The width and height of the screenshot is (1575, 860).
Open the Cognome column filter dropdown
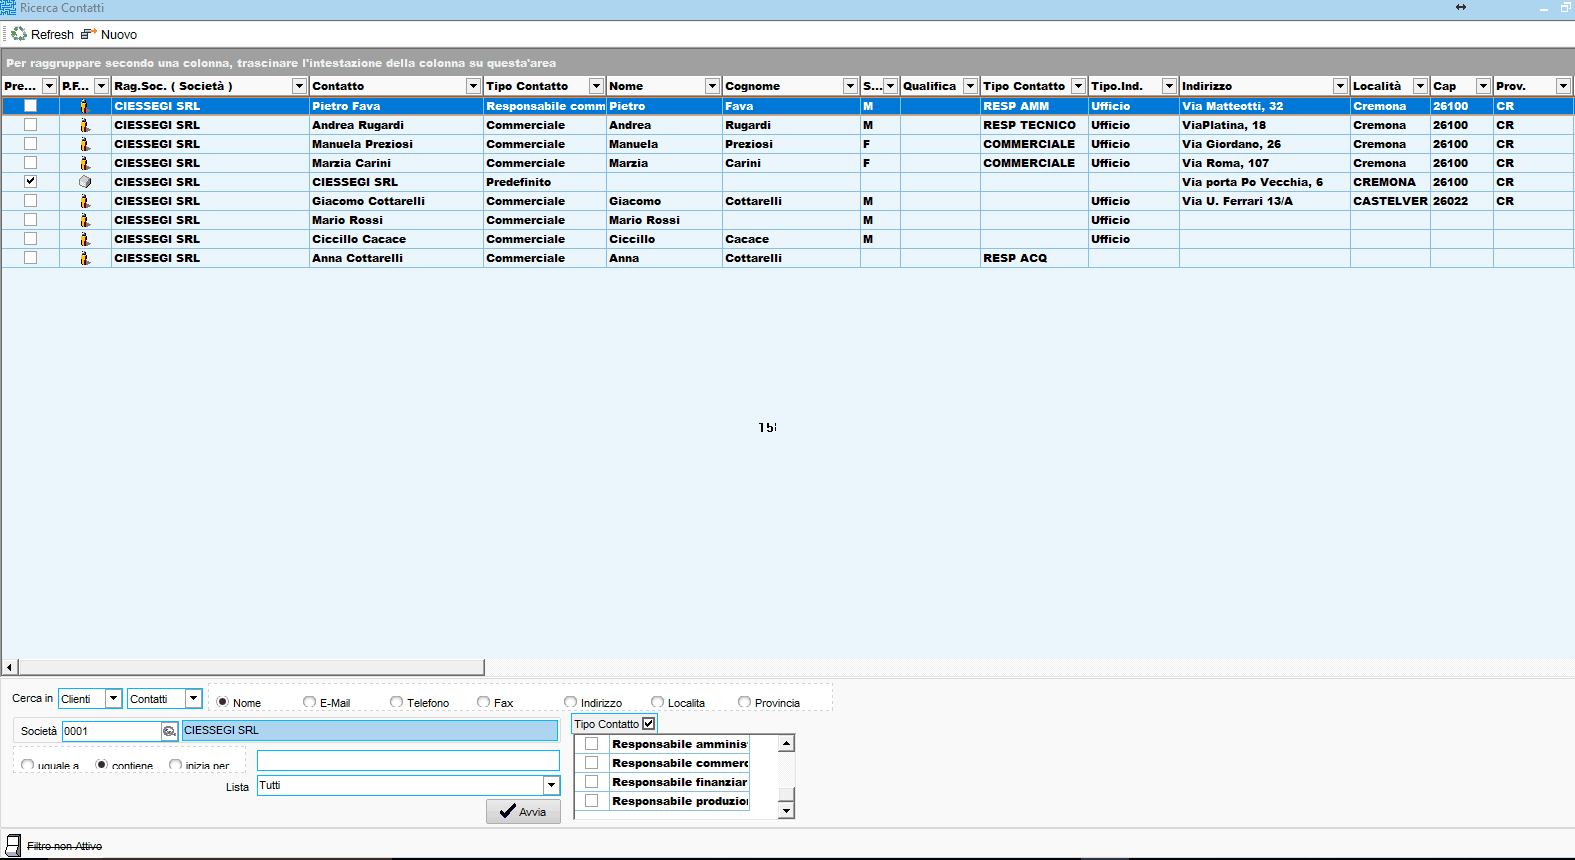pyautogui.click(x=850, y=86)
